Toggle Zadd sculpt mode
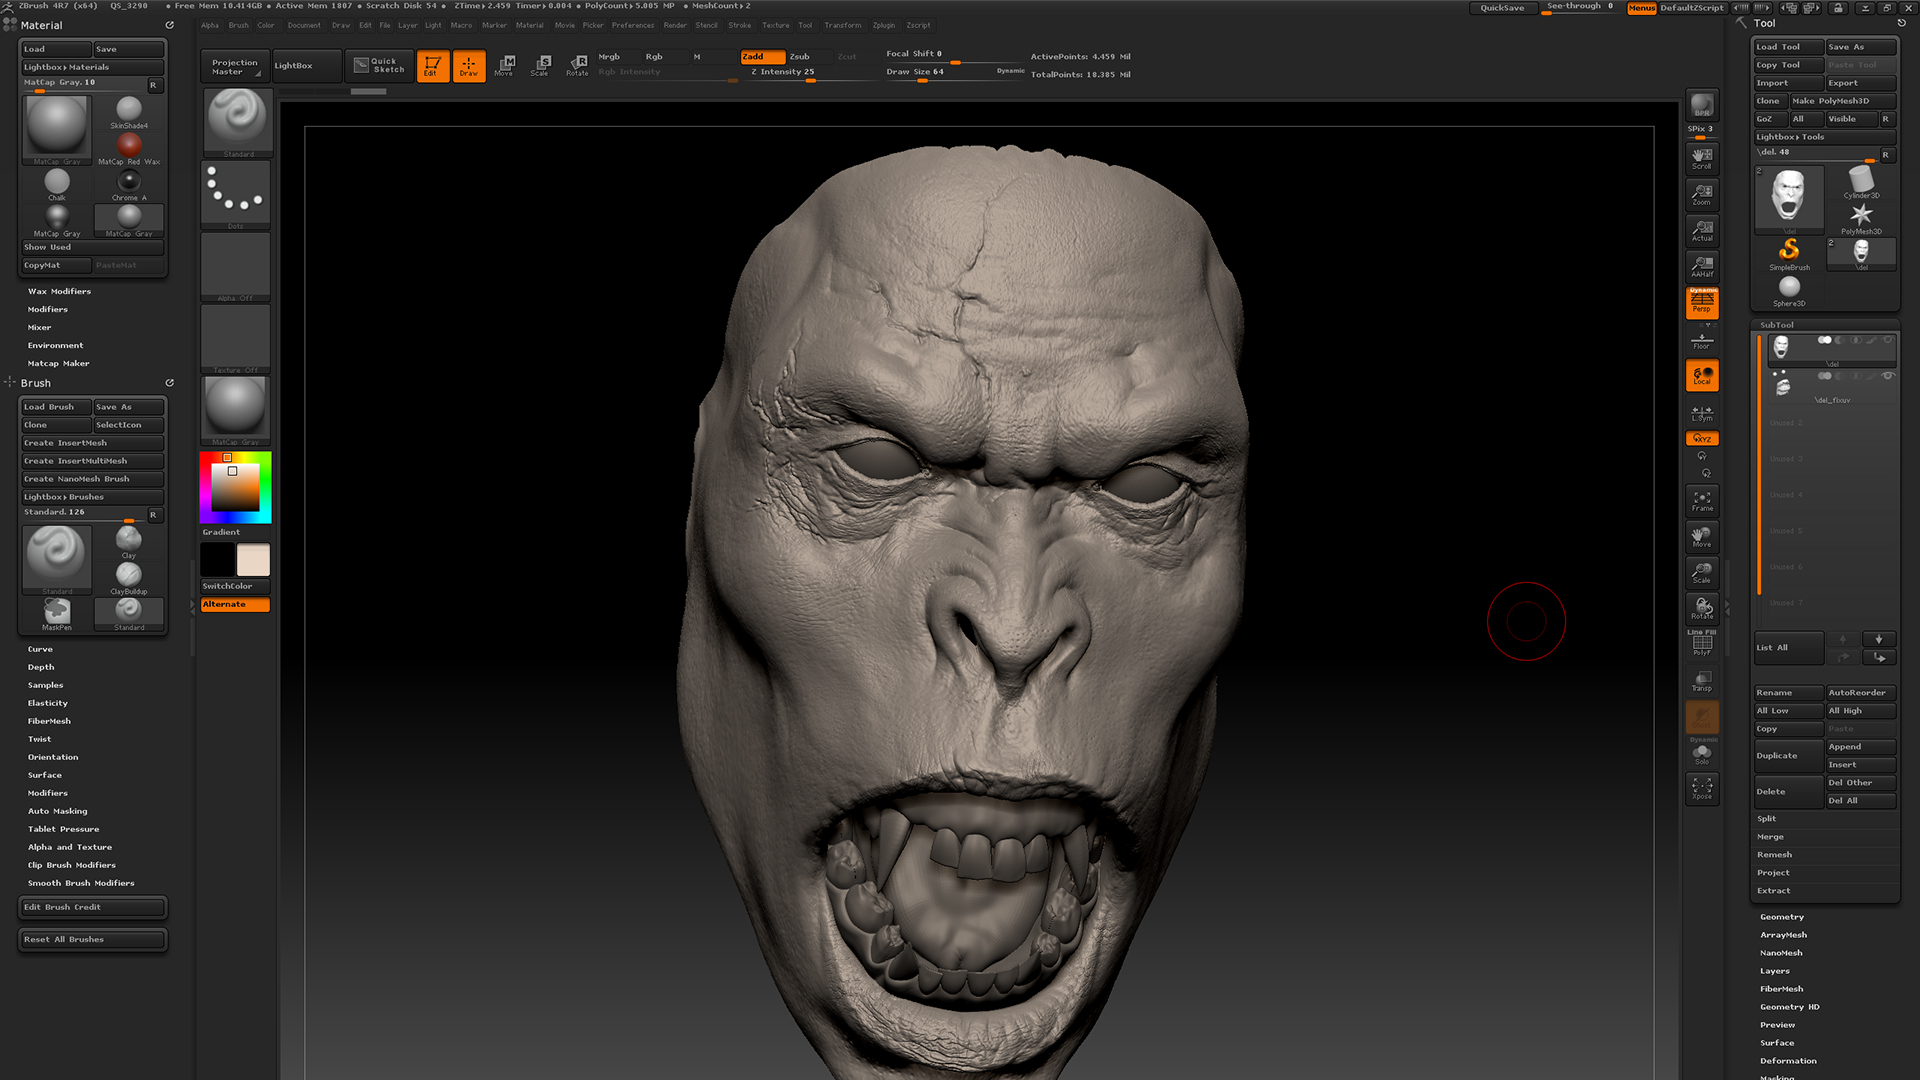Viewport: 1920px width, 1080px height. (x=762, y=57)
